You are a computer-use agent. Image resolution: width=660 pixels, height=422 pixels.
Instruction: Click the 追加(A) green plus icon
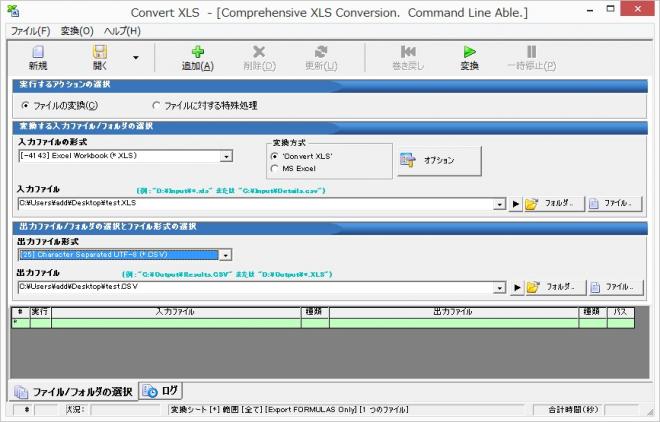198,52
